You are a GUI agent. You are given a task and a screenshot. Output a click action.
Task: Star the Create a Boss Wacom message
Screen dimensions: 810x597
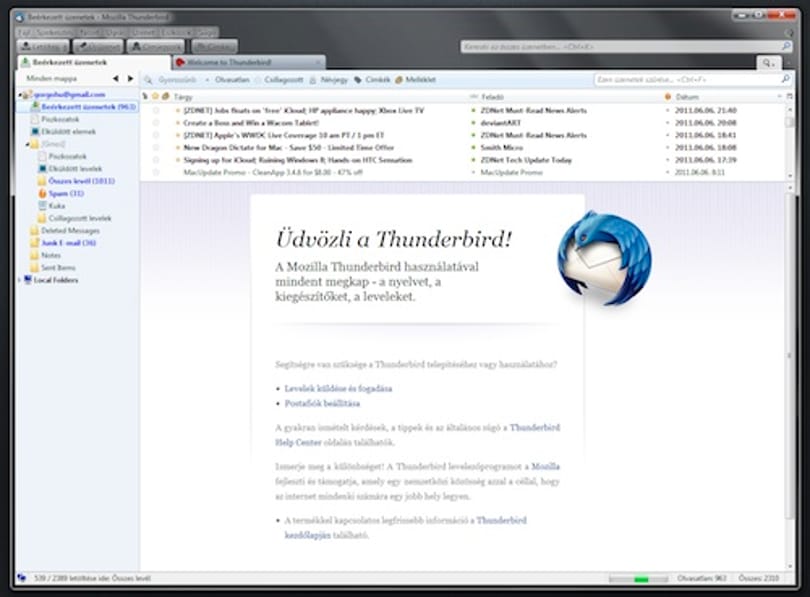click(155, 123)
